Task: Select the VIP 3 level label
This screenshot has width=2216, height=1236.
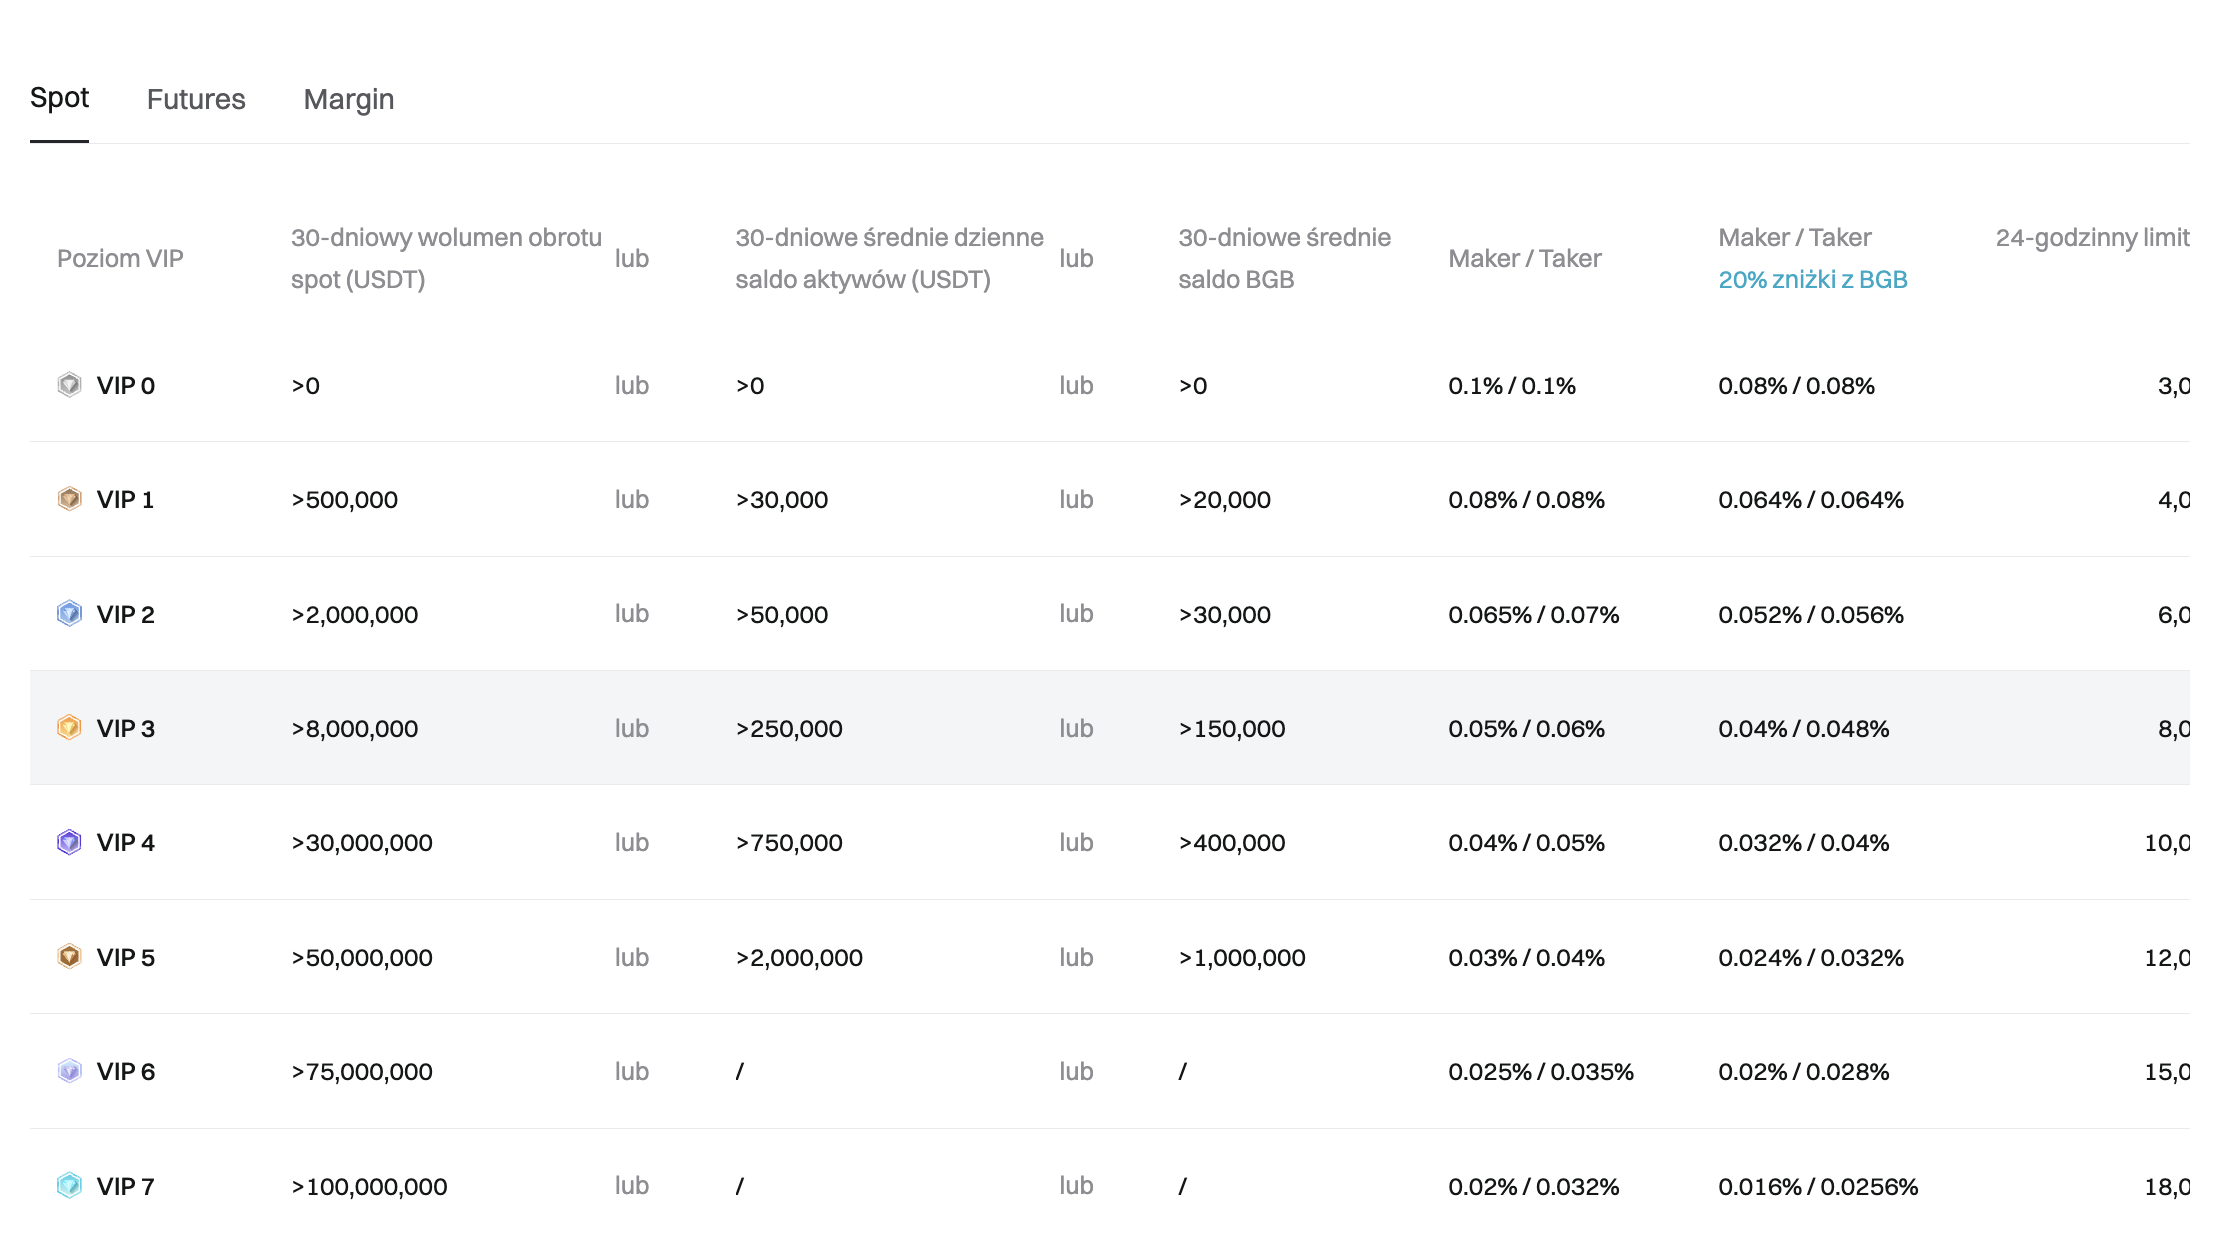Action: [126, 729]
